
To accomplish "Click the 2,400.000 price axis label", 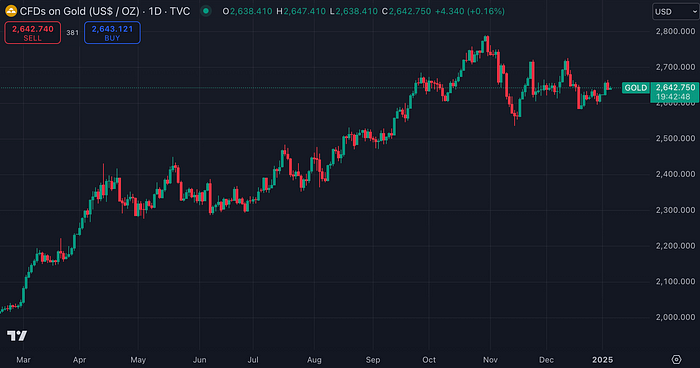I will (x=675, y=174).
